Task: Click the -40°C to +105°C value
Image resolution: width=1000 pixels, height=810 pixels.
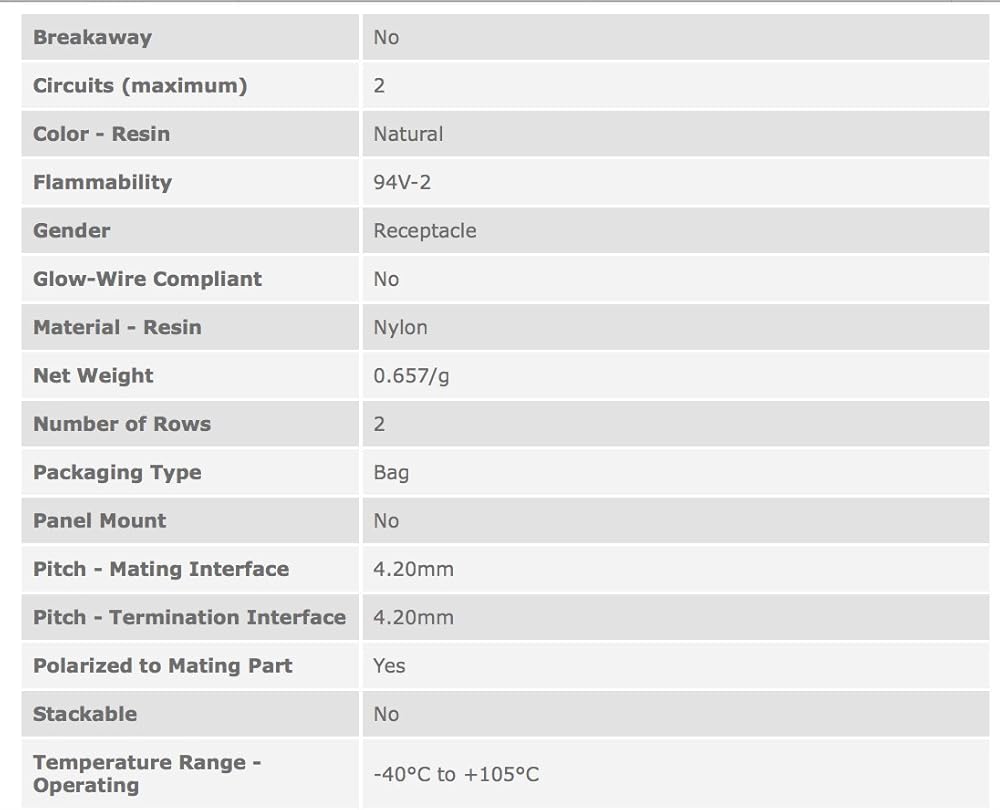Action: point(456,774)
